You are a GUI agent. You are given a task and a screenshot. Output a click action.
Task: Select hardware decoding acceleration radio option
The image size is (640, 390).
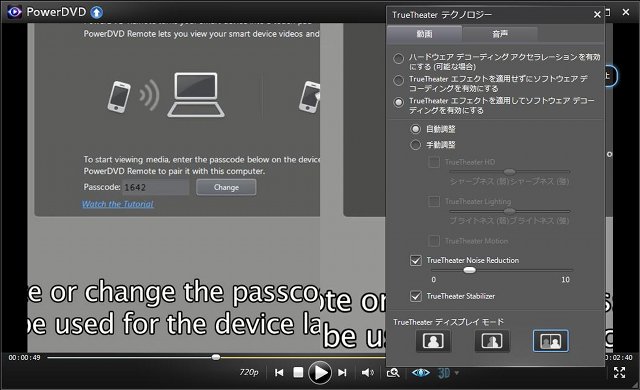point(398,58)
